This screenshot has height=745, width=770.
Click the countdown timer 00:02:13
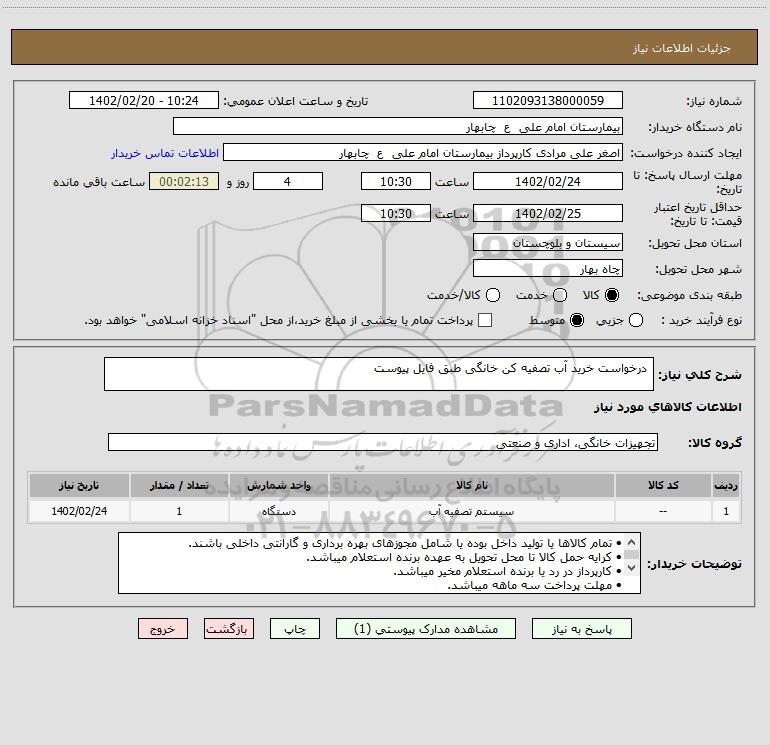[184, 181]
